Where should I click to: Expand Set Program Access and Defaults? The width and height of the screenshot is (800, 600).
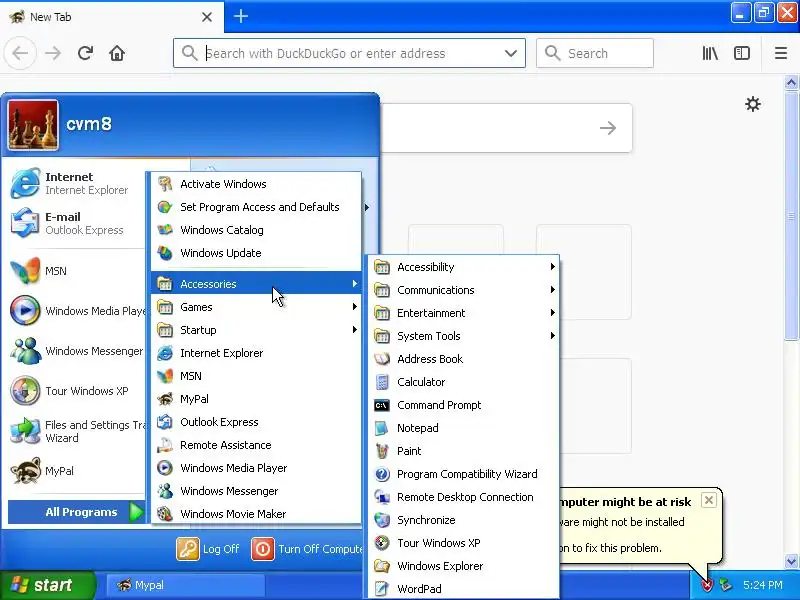256,207
